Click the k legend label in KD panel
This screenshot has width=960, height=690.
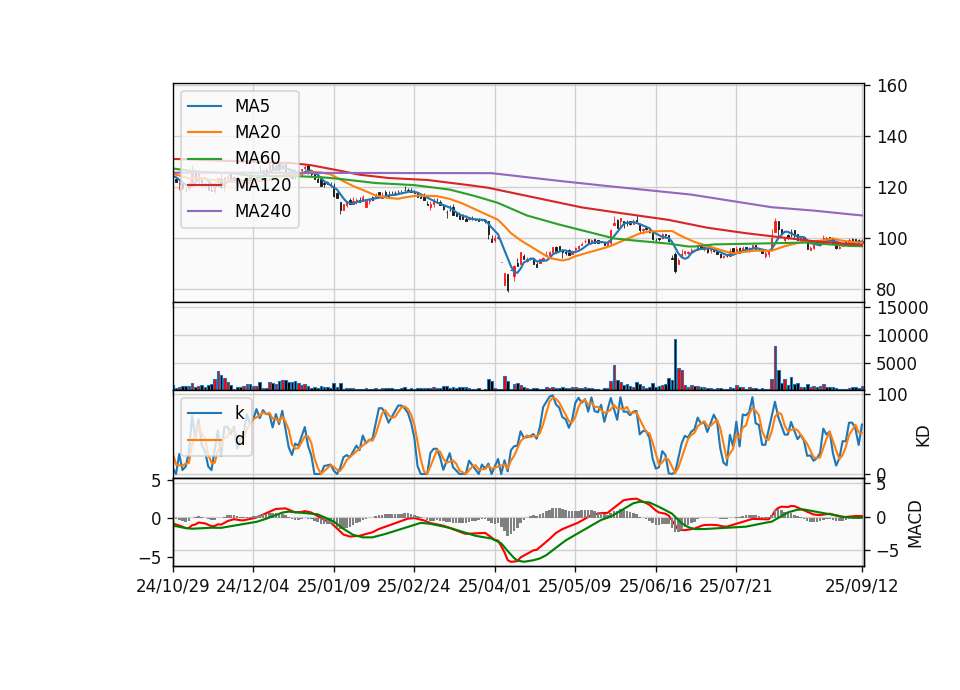pos(239,413)
